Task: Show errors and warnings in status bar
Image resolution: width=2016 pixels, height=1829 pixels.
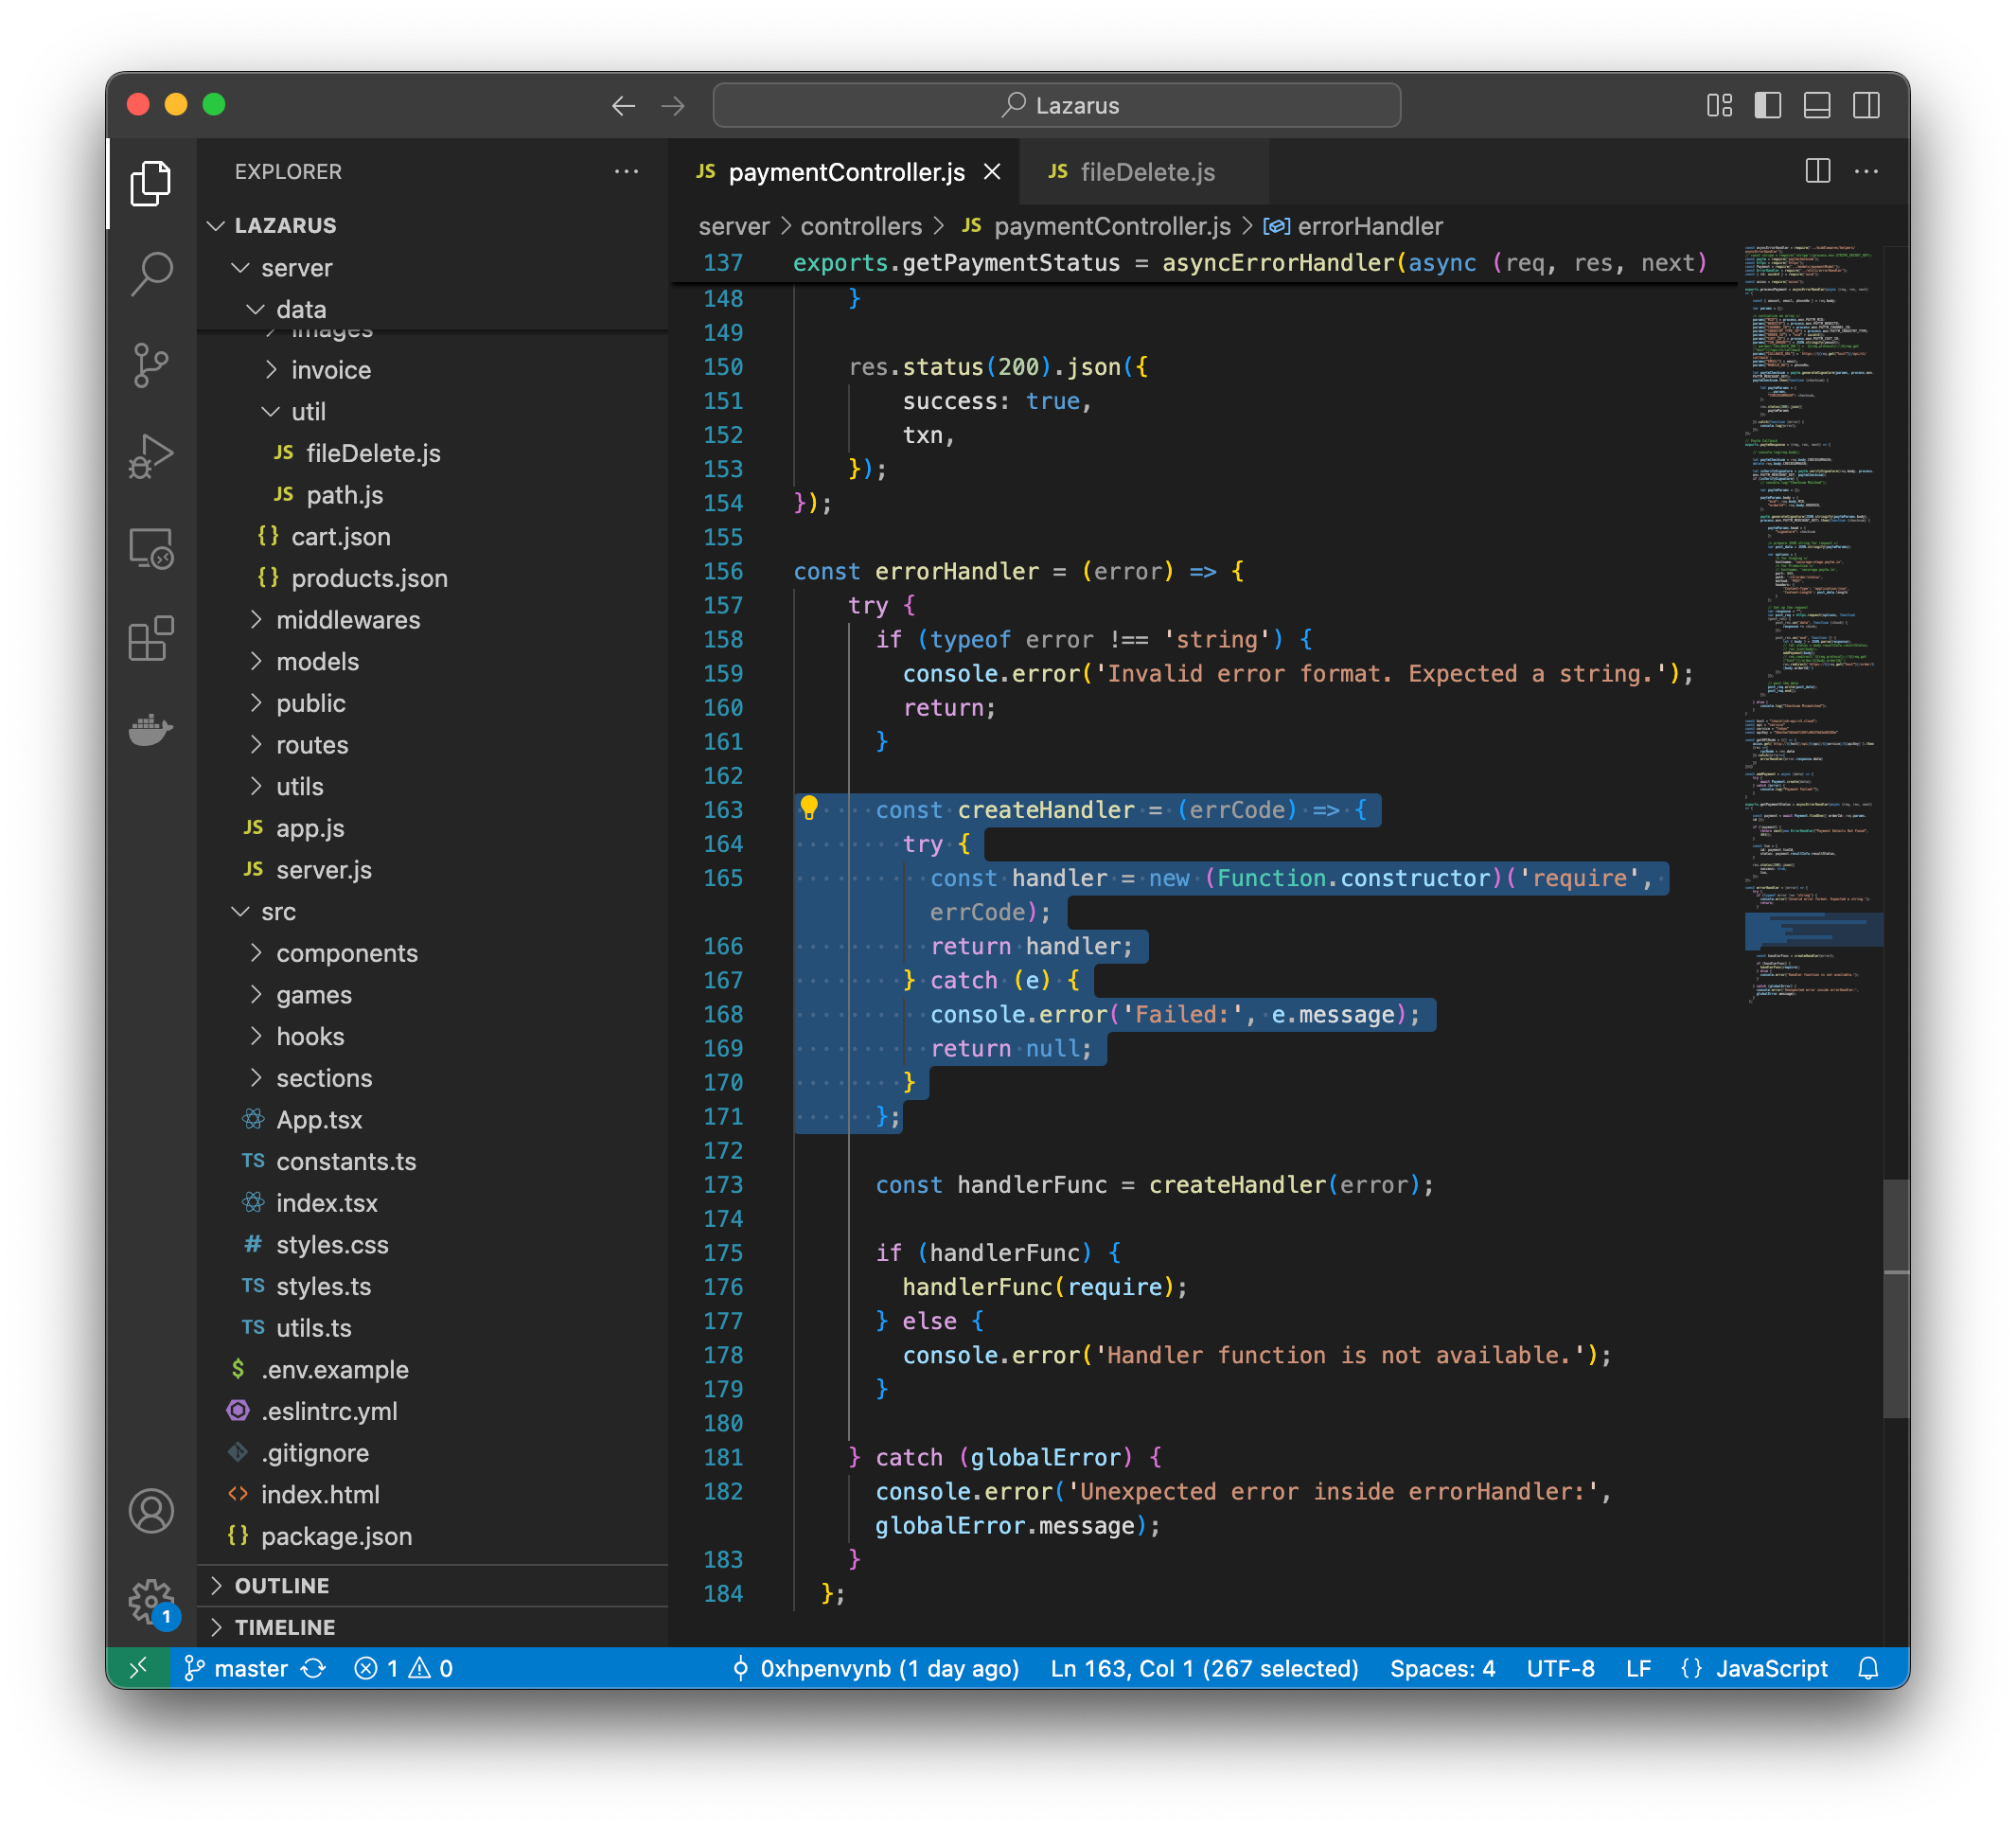Action: (403, 1668)
